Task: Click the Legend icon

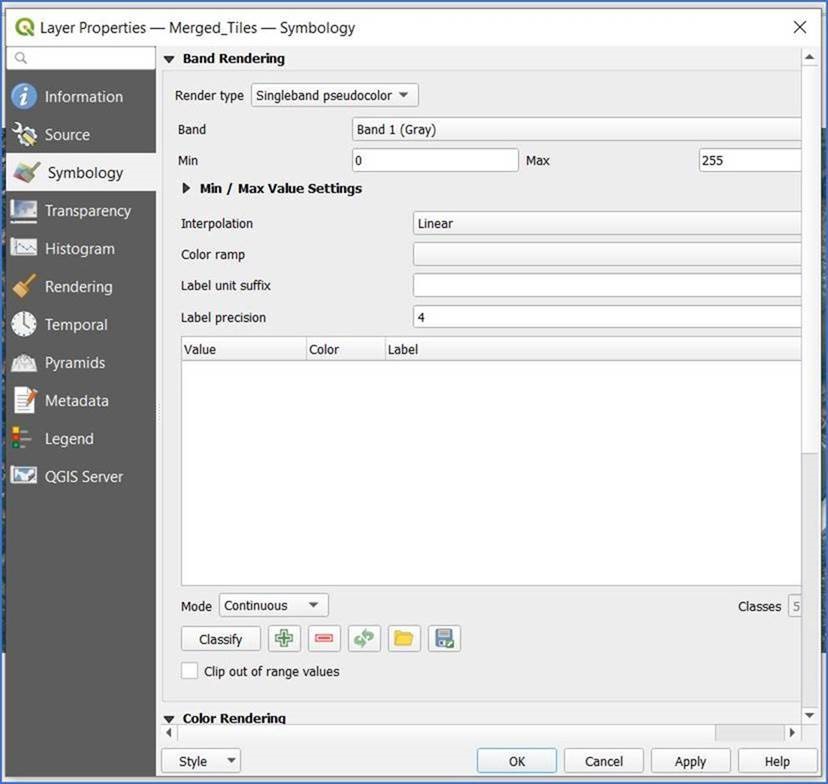Action: tap(22, 438)
